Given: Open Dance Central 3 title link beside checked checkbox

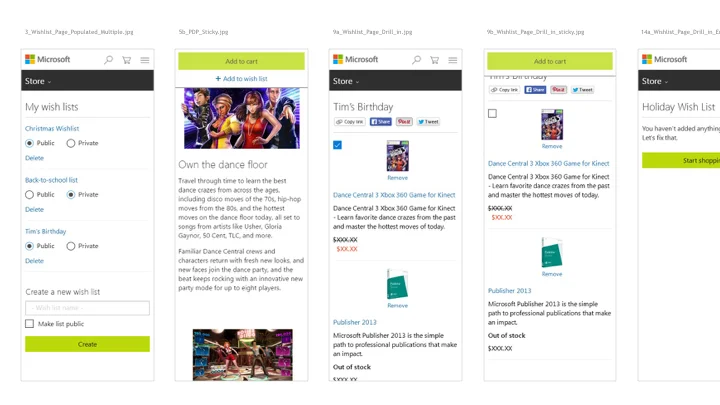Looking at the screenshot, I should 394,195.
